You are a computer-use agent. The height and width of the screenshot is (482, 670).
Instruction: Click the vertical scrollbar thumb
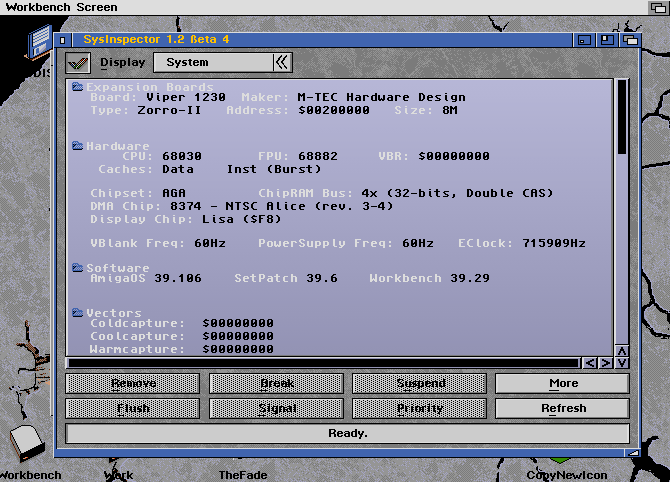point(622,117)
